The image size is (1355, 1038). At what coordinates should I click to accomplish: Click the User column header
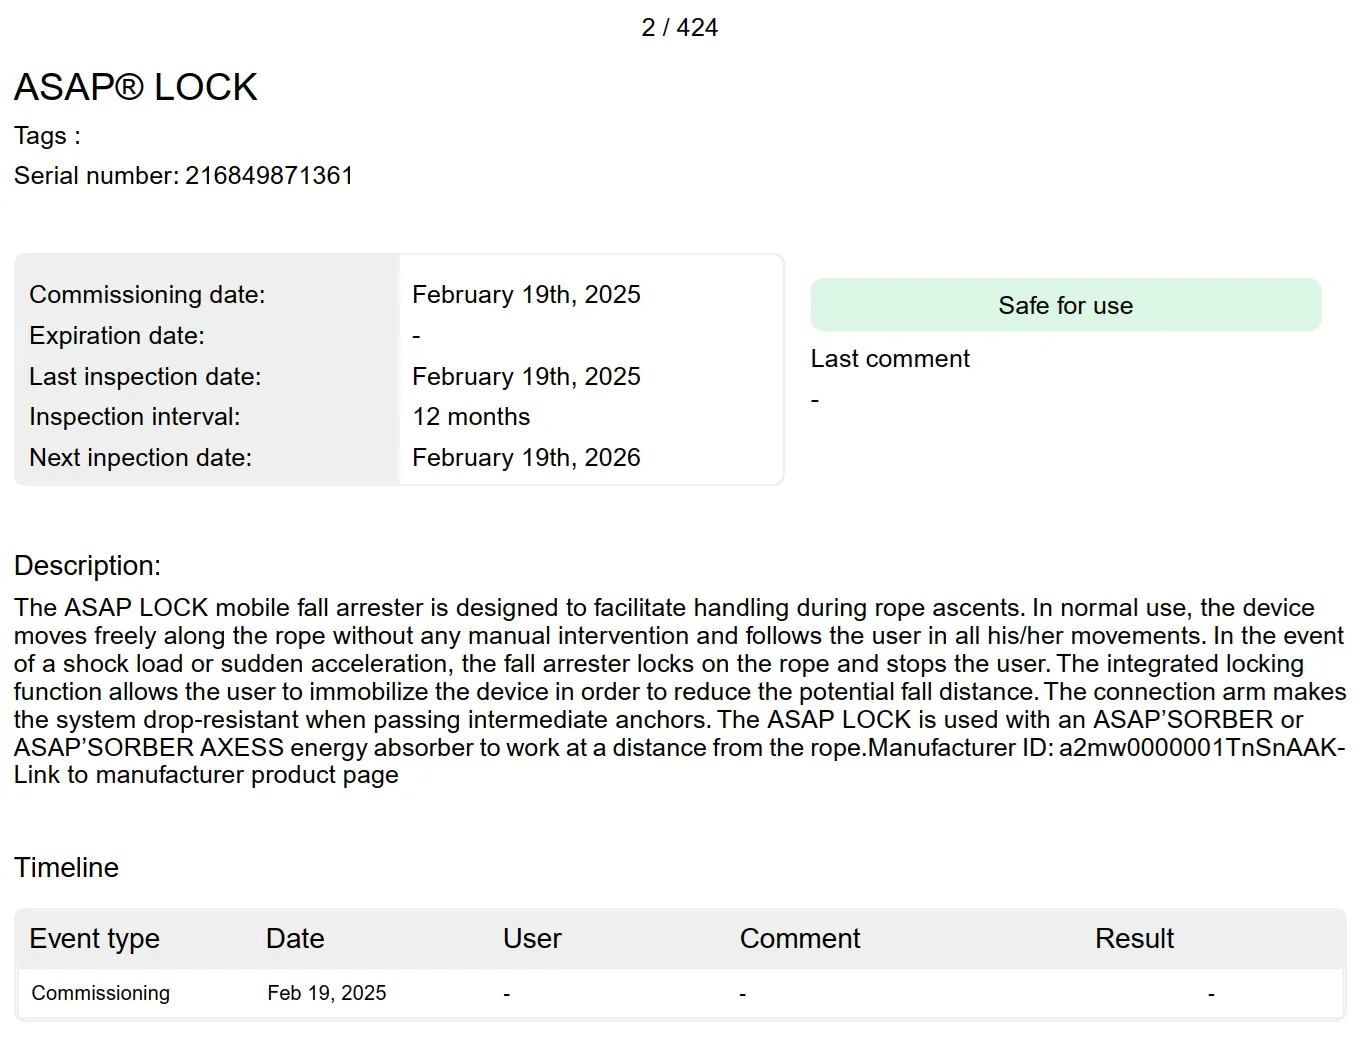532,939
